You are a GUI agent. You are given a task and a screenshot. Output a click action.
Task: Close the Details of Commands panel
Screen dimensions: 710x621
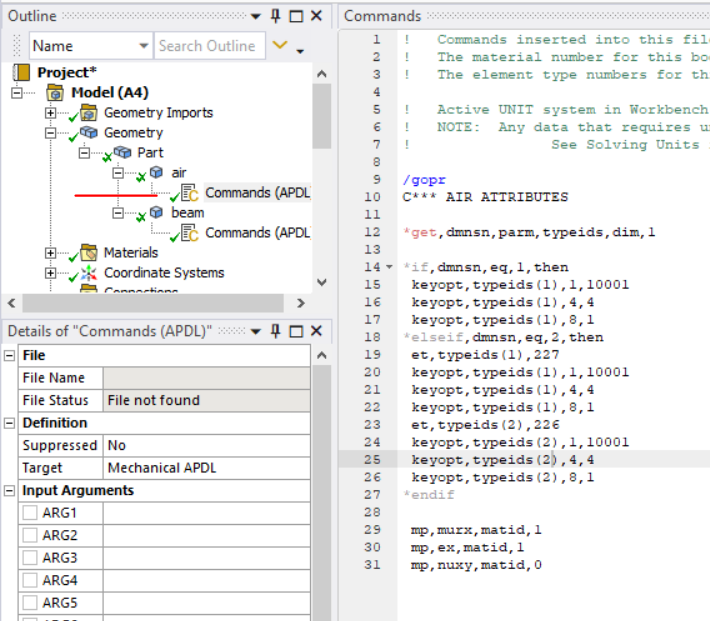pyautogui.click(x=317, y=331)
